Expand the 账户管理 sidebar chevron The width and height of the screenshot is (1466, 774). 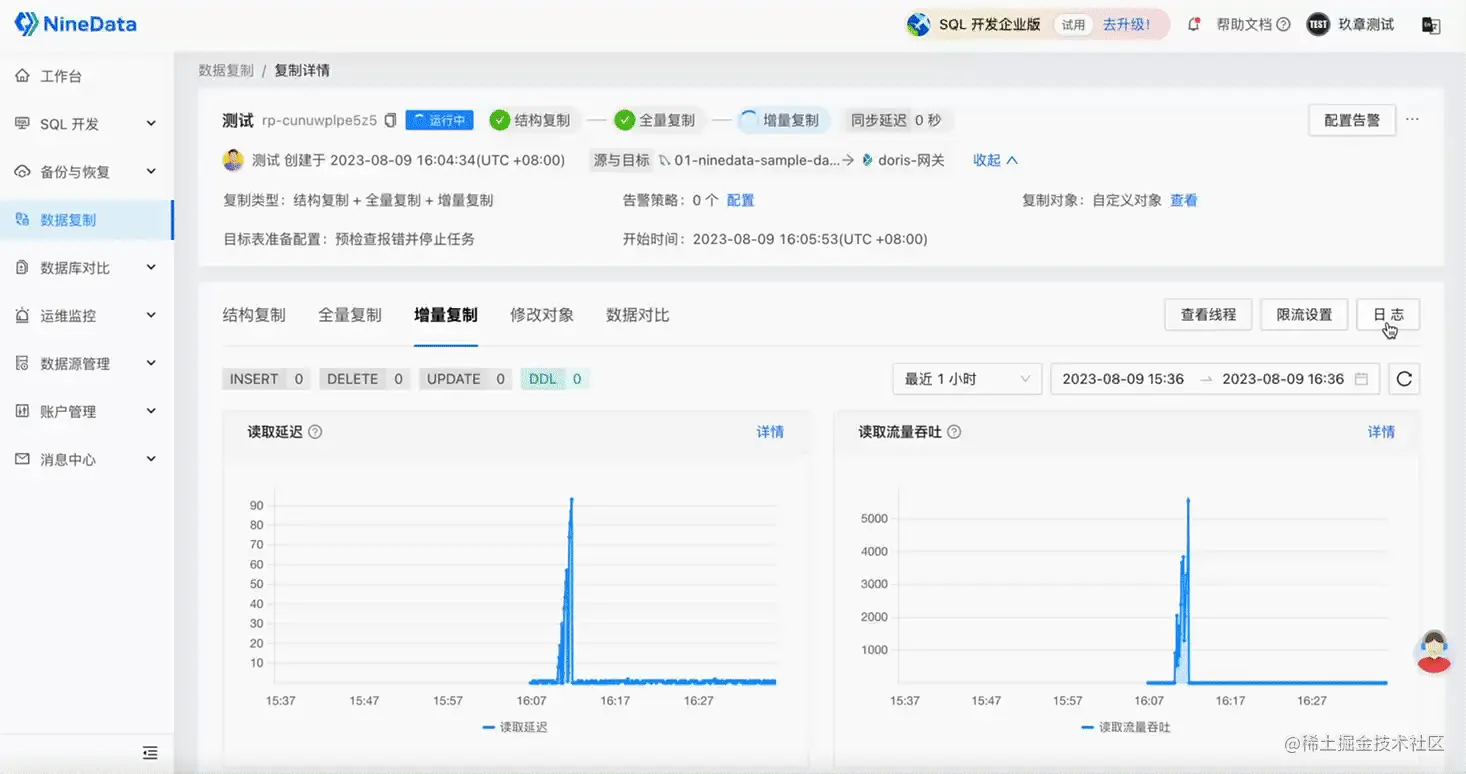pyautogui.click(x=151, y=412)
